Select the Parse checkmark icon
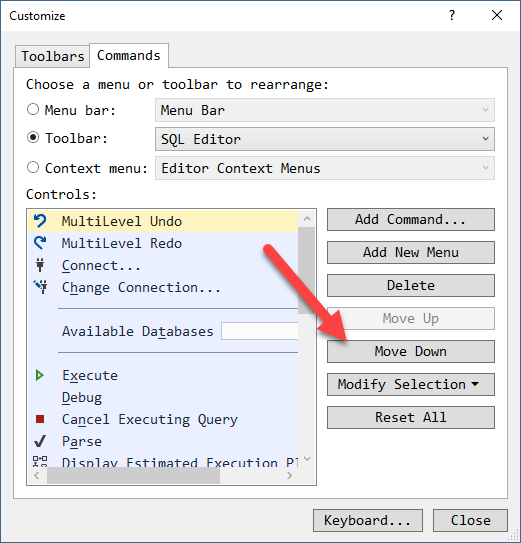 point(40,441)
